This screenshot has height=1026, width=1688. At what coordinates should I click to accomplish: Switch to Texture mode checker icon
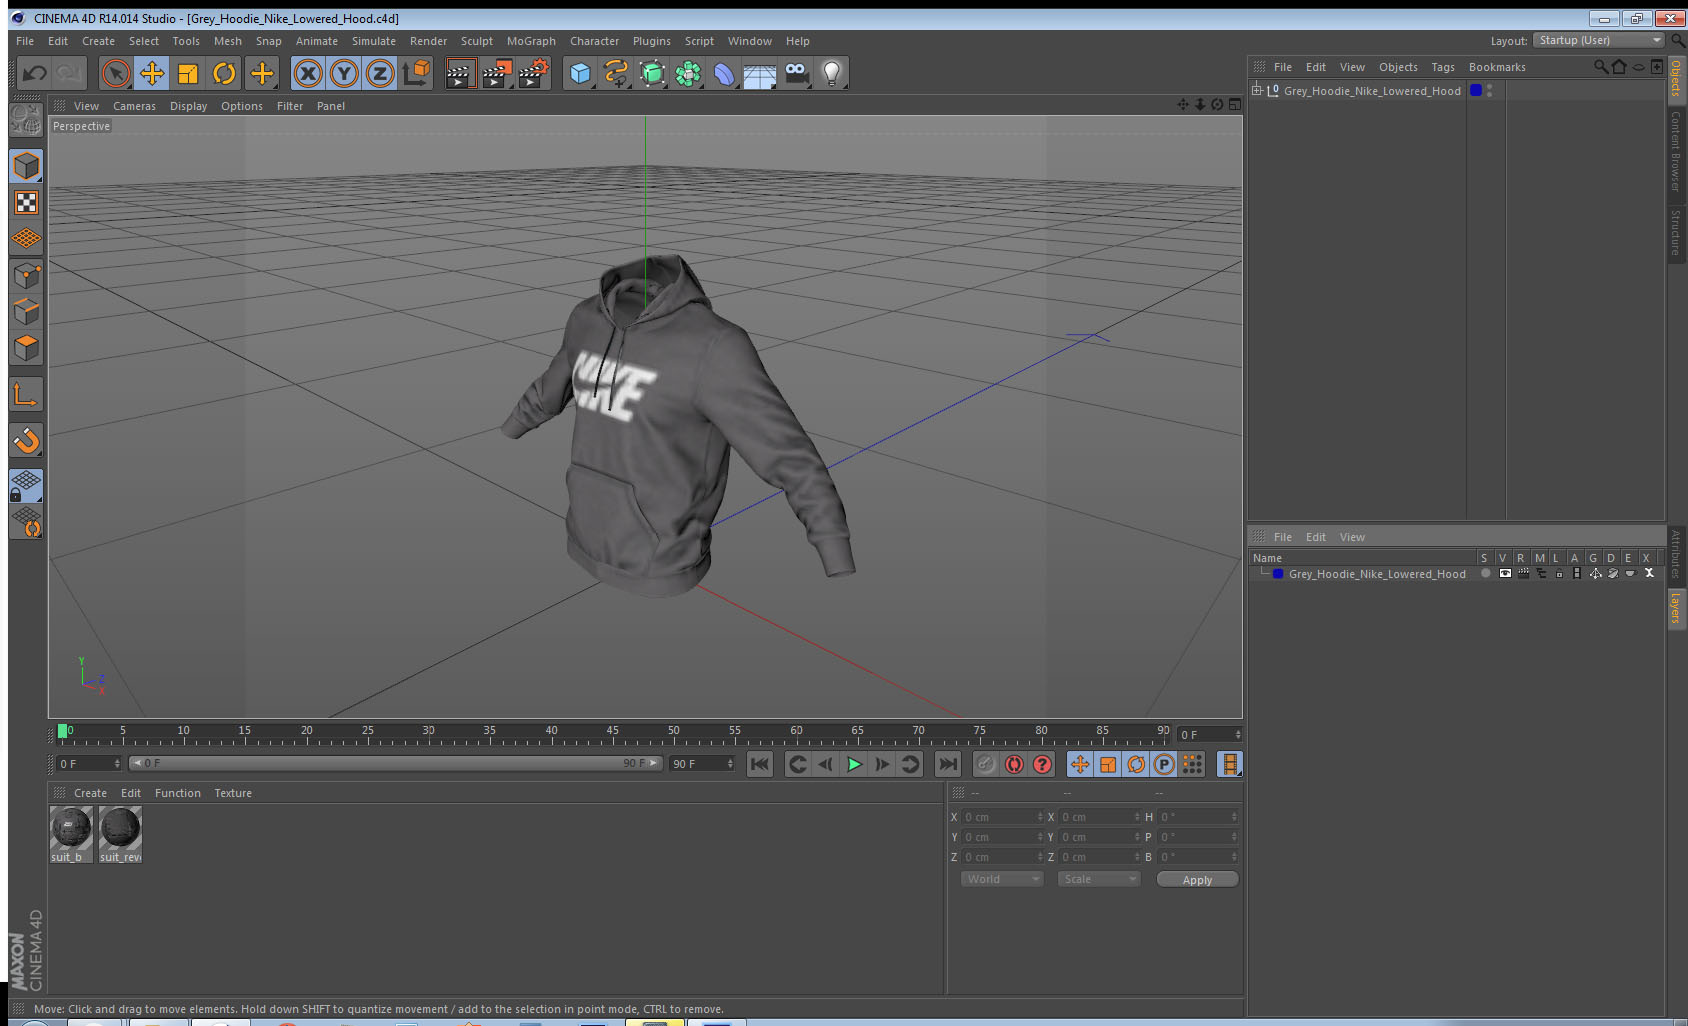pyautogui.click(x=26, y=203)
